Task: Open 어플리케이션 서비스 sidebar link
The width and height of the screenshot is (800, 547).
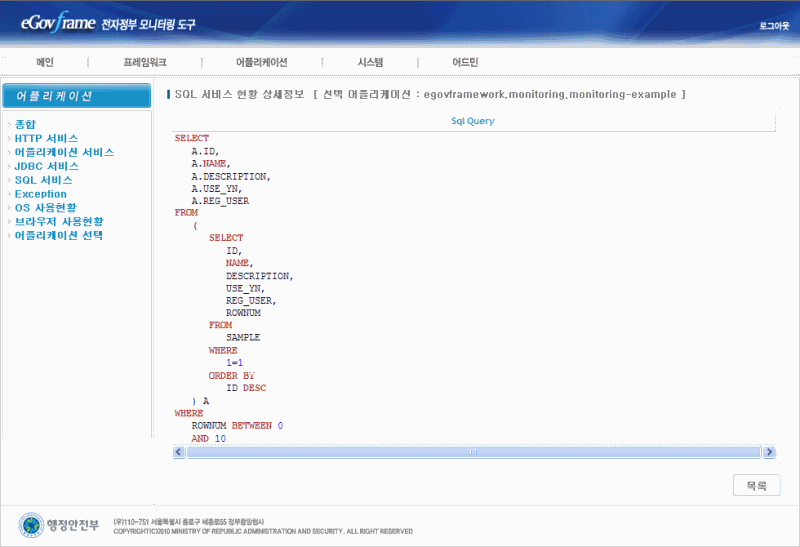Action: 64,152
